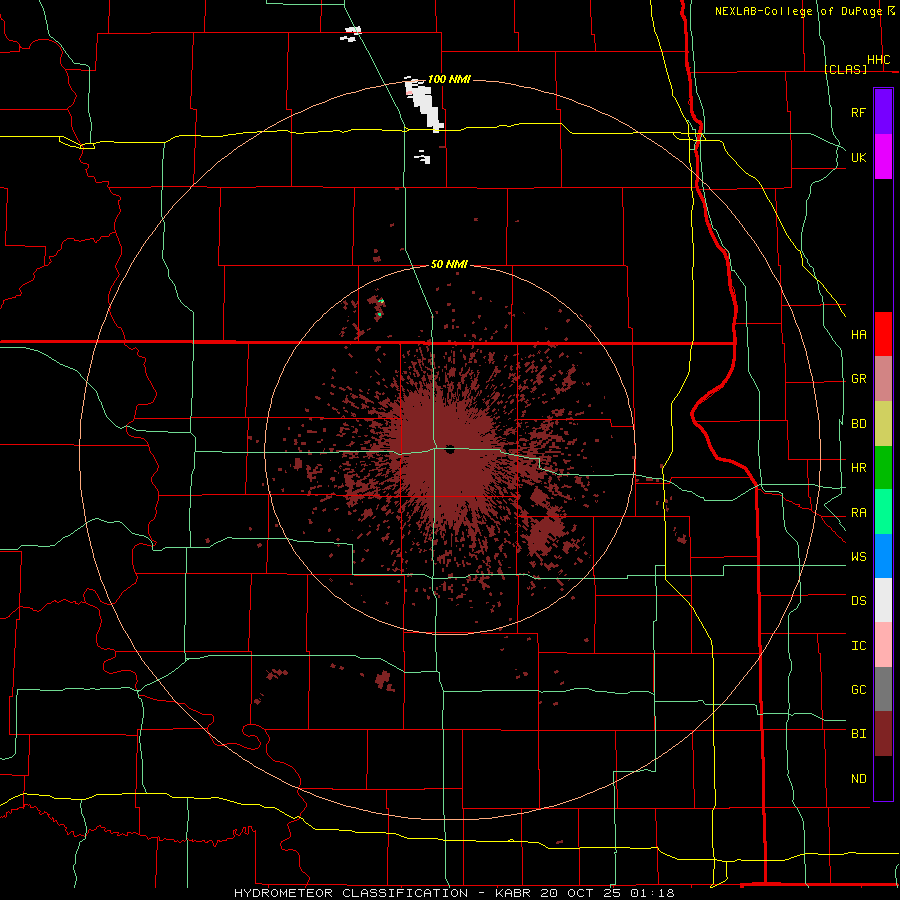Click the 20 OCT 25 date text
900x900 pixels.
pos(581,893)
